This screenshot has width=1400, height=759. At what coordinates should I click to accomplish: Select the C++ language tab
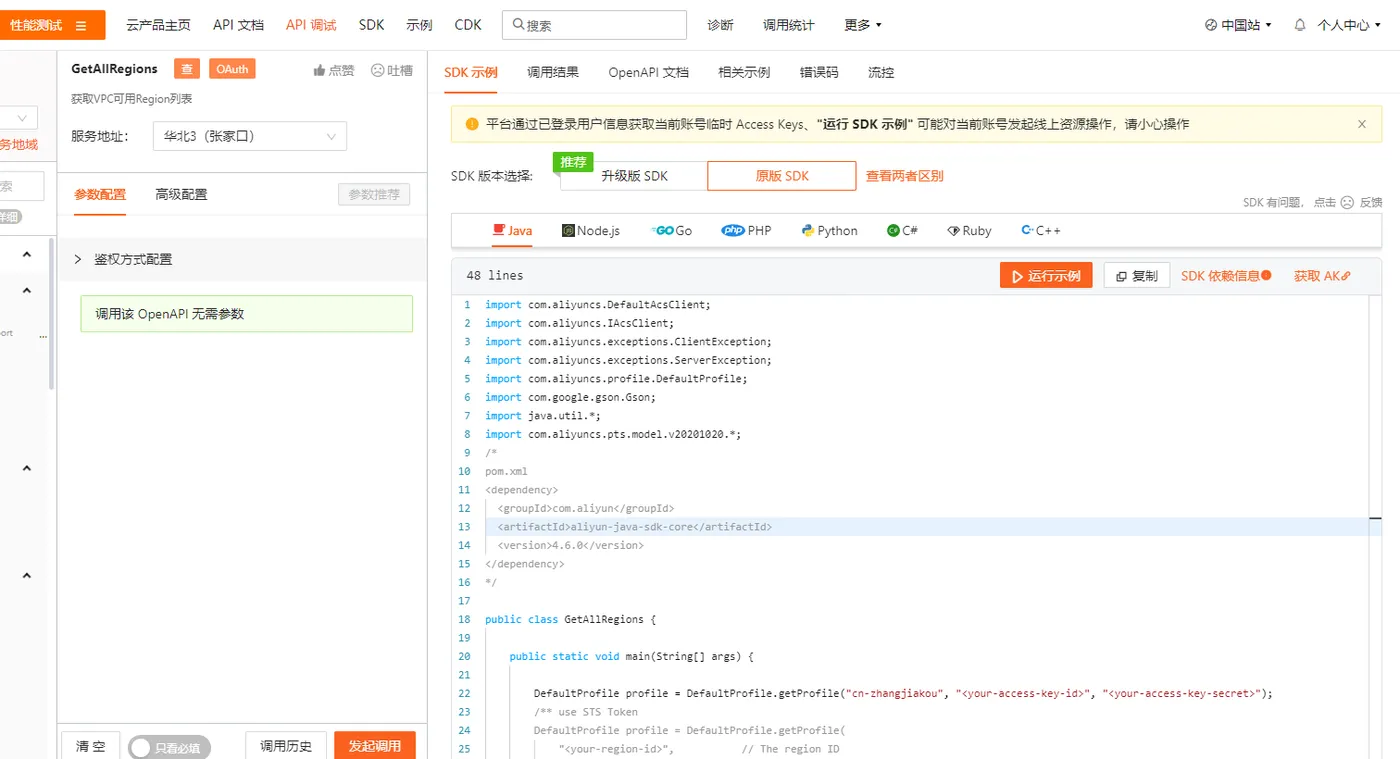[1041, 230]
